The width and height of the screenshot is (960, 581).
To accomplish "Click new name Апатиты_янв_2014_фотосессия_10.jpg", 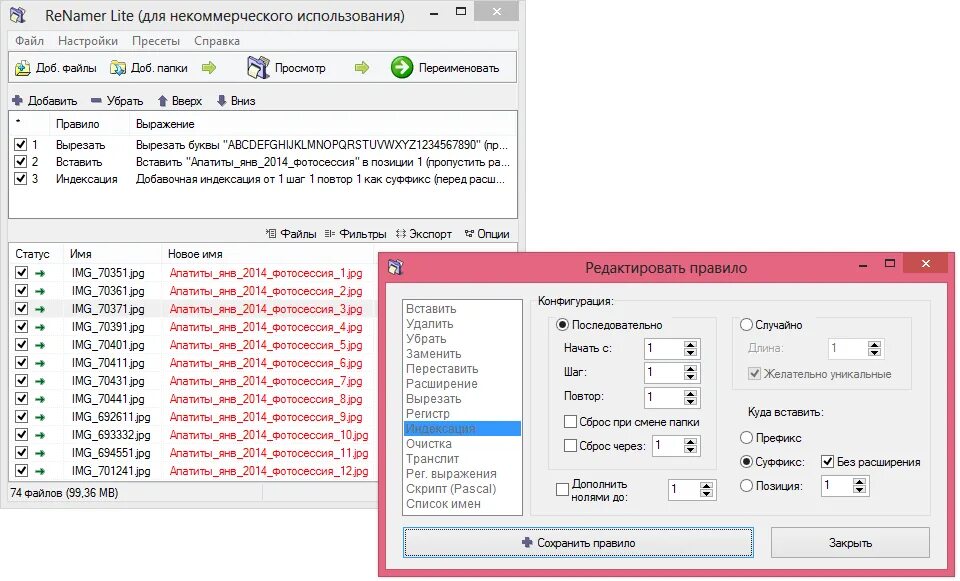I will (269, 435).
